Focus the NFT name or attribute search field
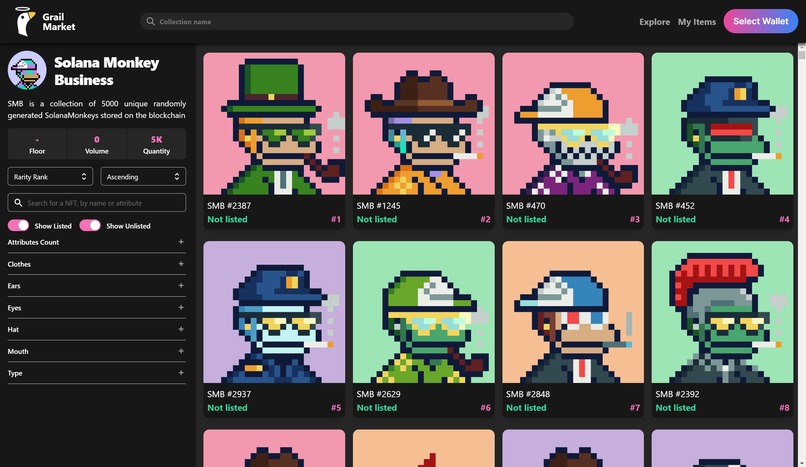The height and width of the screenshot is (467, 806). 97,202
